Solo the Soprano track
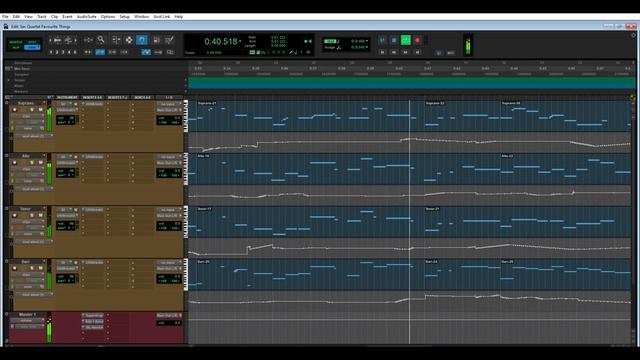The width and height of the screenshot is (640, 360). (x=32, y=109)
